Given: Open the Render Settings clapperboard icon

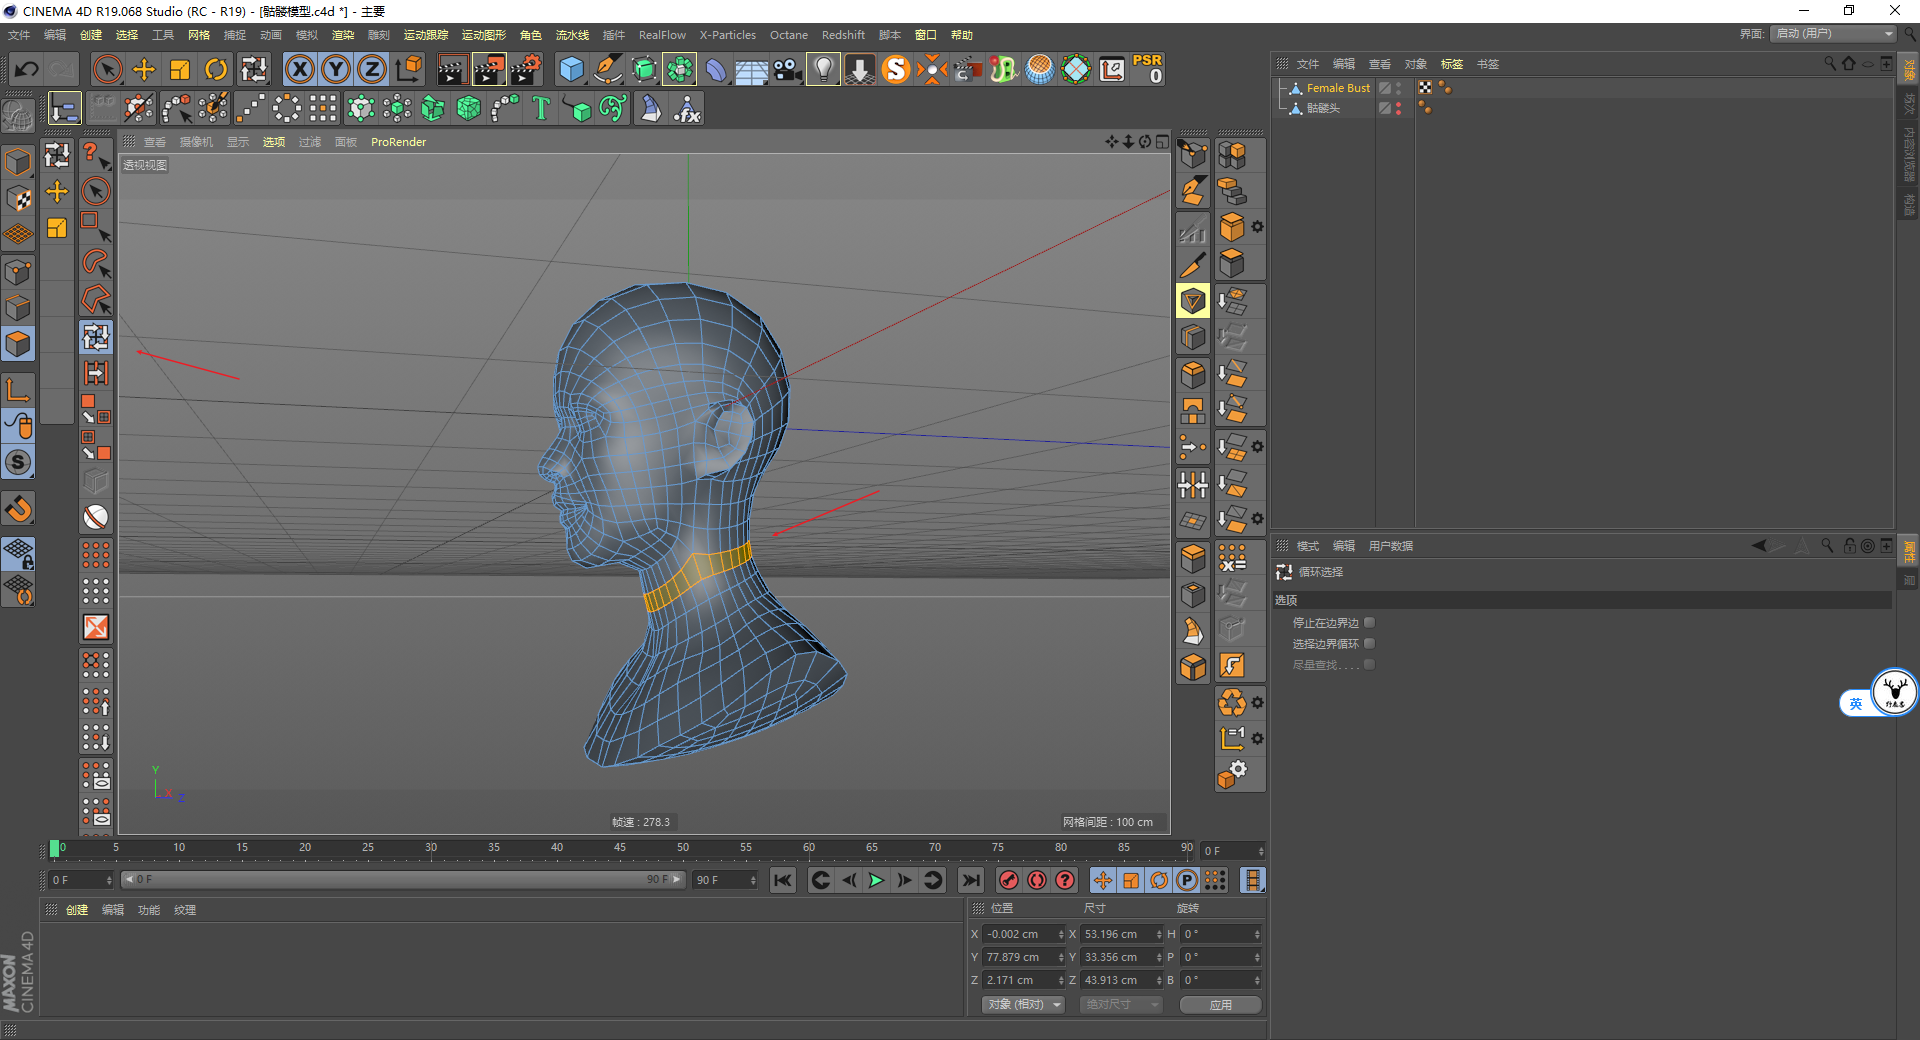Looking at the screenshot, I should click(x=525, y=69).
